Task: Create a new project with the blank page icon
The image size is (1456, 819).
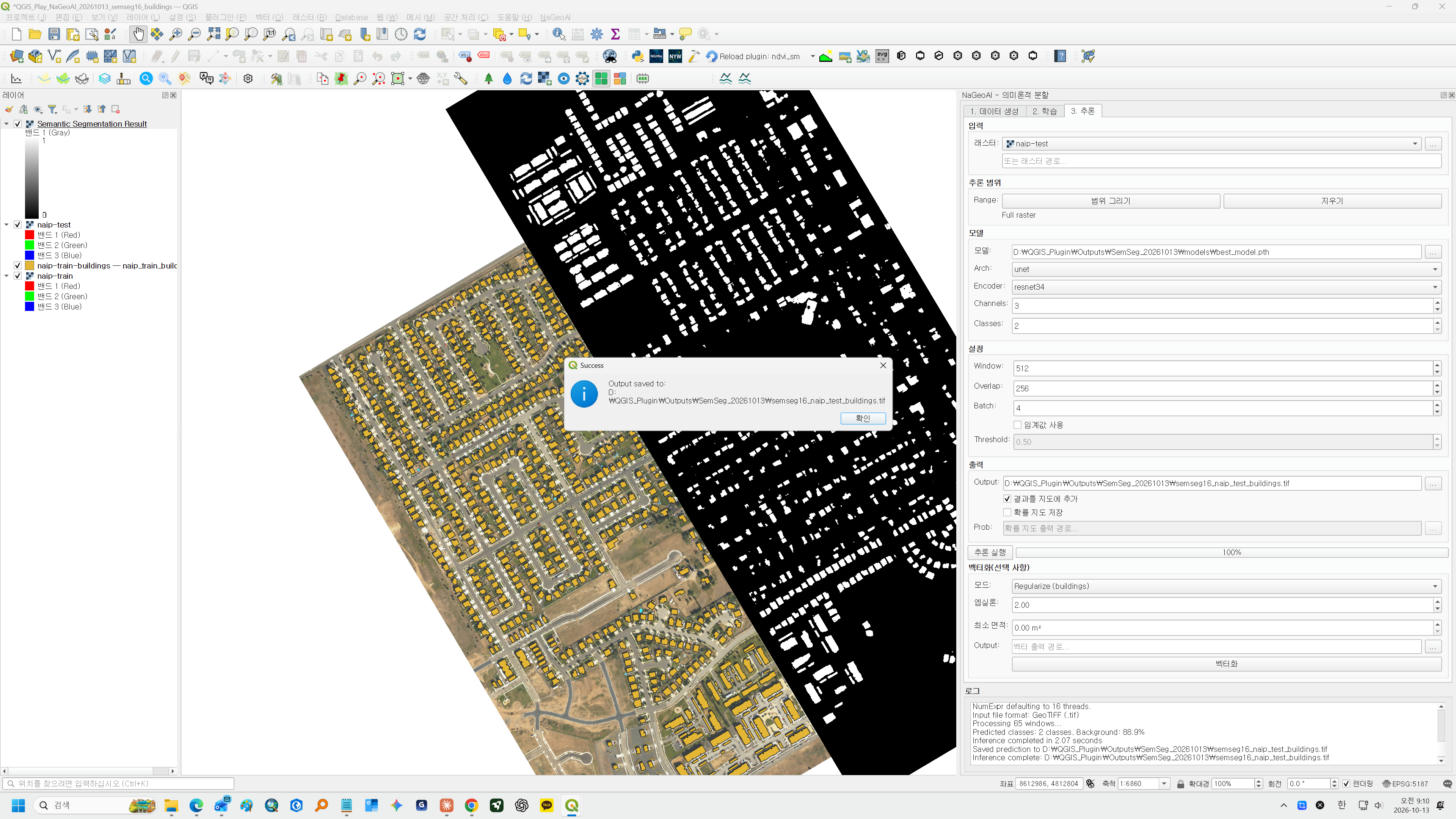Action: click(x=16, y=34)
